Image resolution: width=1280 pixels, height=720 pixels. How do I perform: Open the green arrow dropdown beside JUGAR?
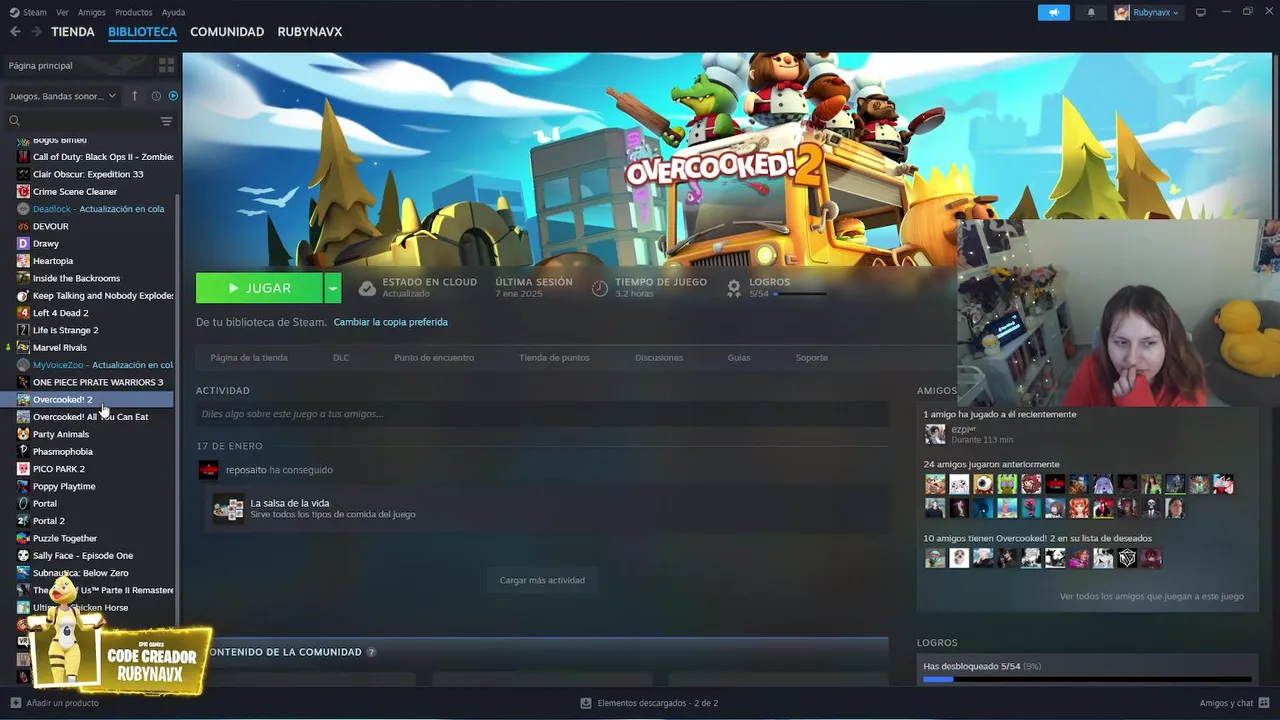coord(333,288)
